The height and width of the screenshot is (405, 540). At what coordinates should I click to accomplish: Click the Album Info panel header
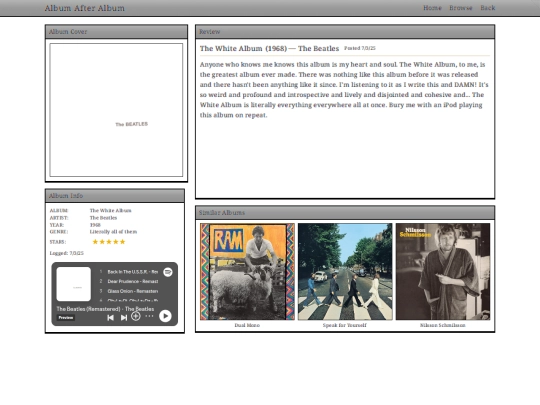[115, 196]
